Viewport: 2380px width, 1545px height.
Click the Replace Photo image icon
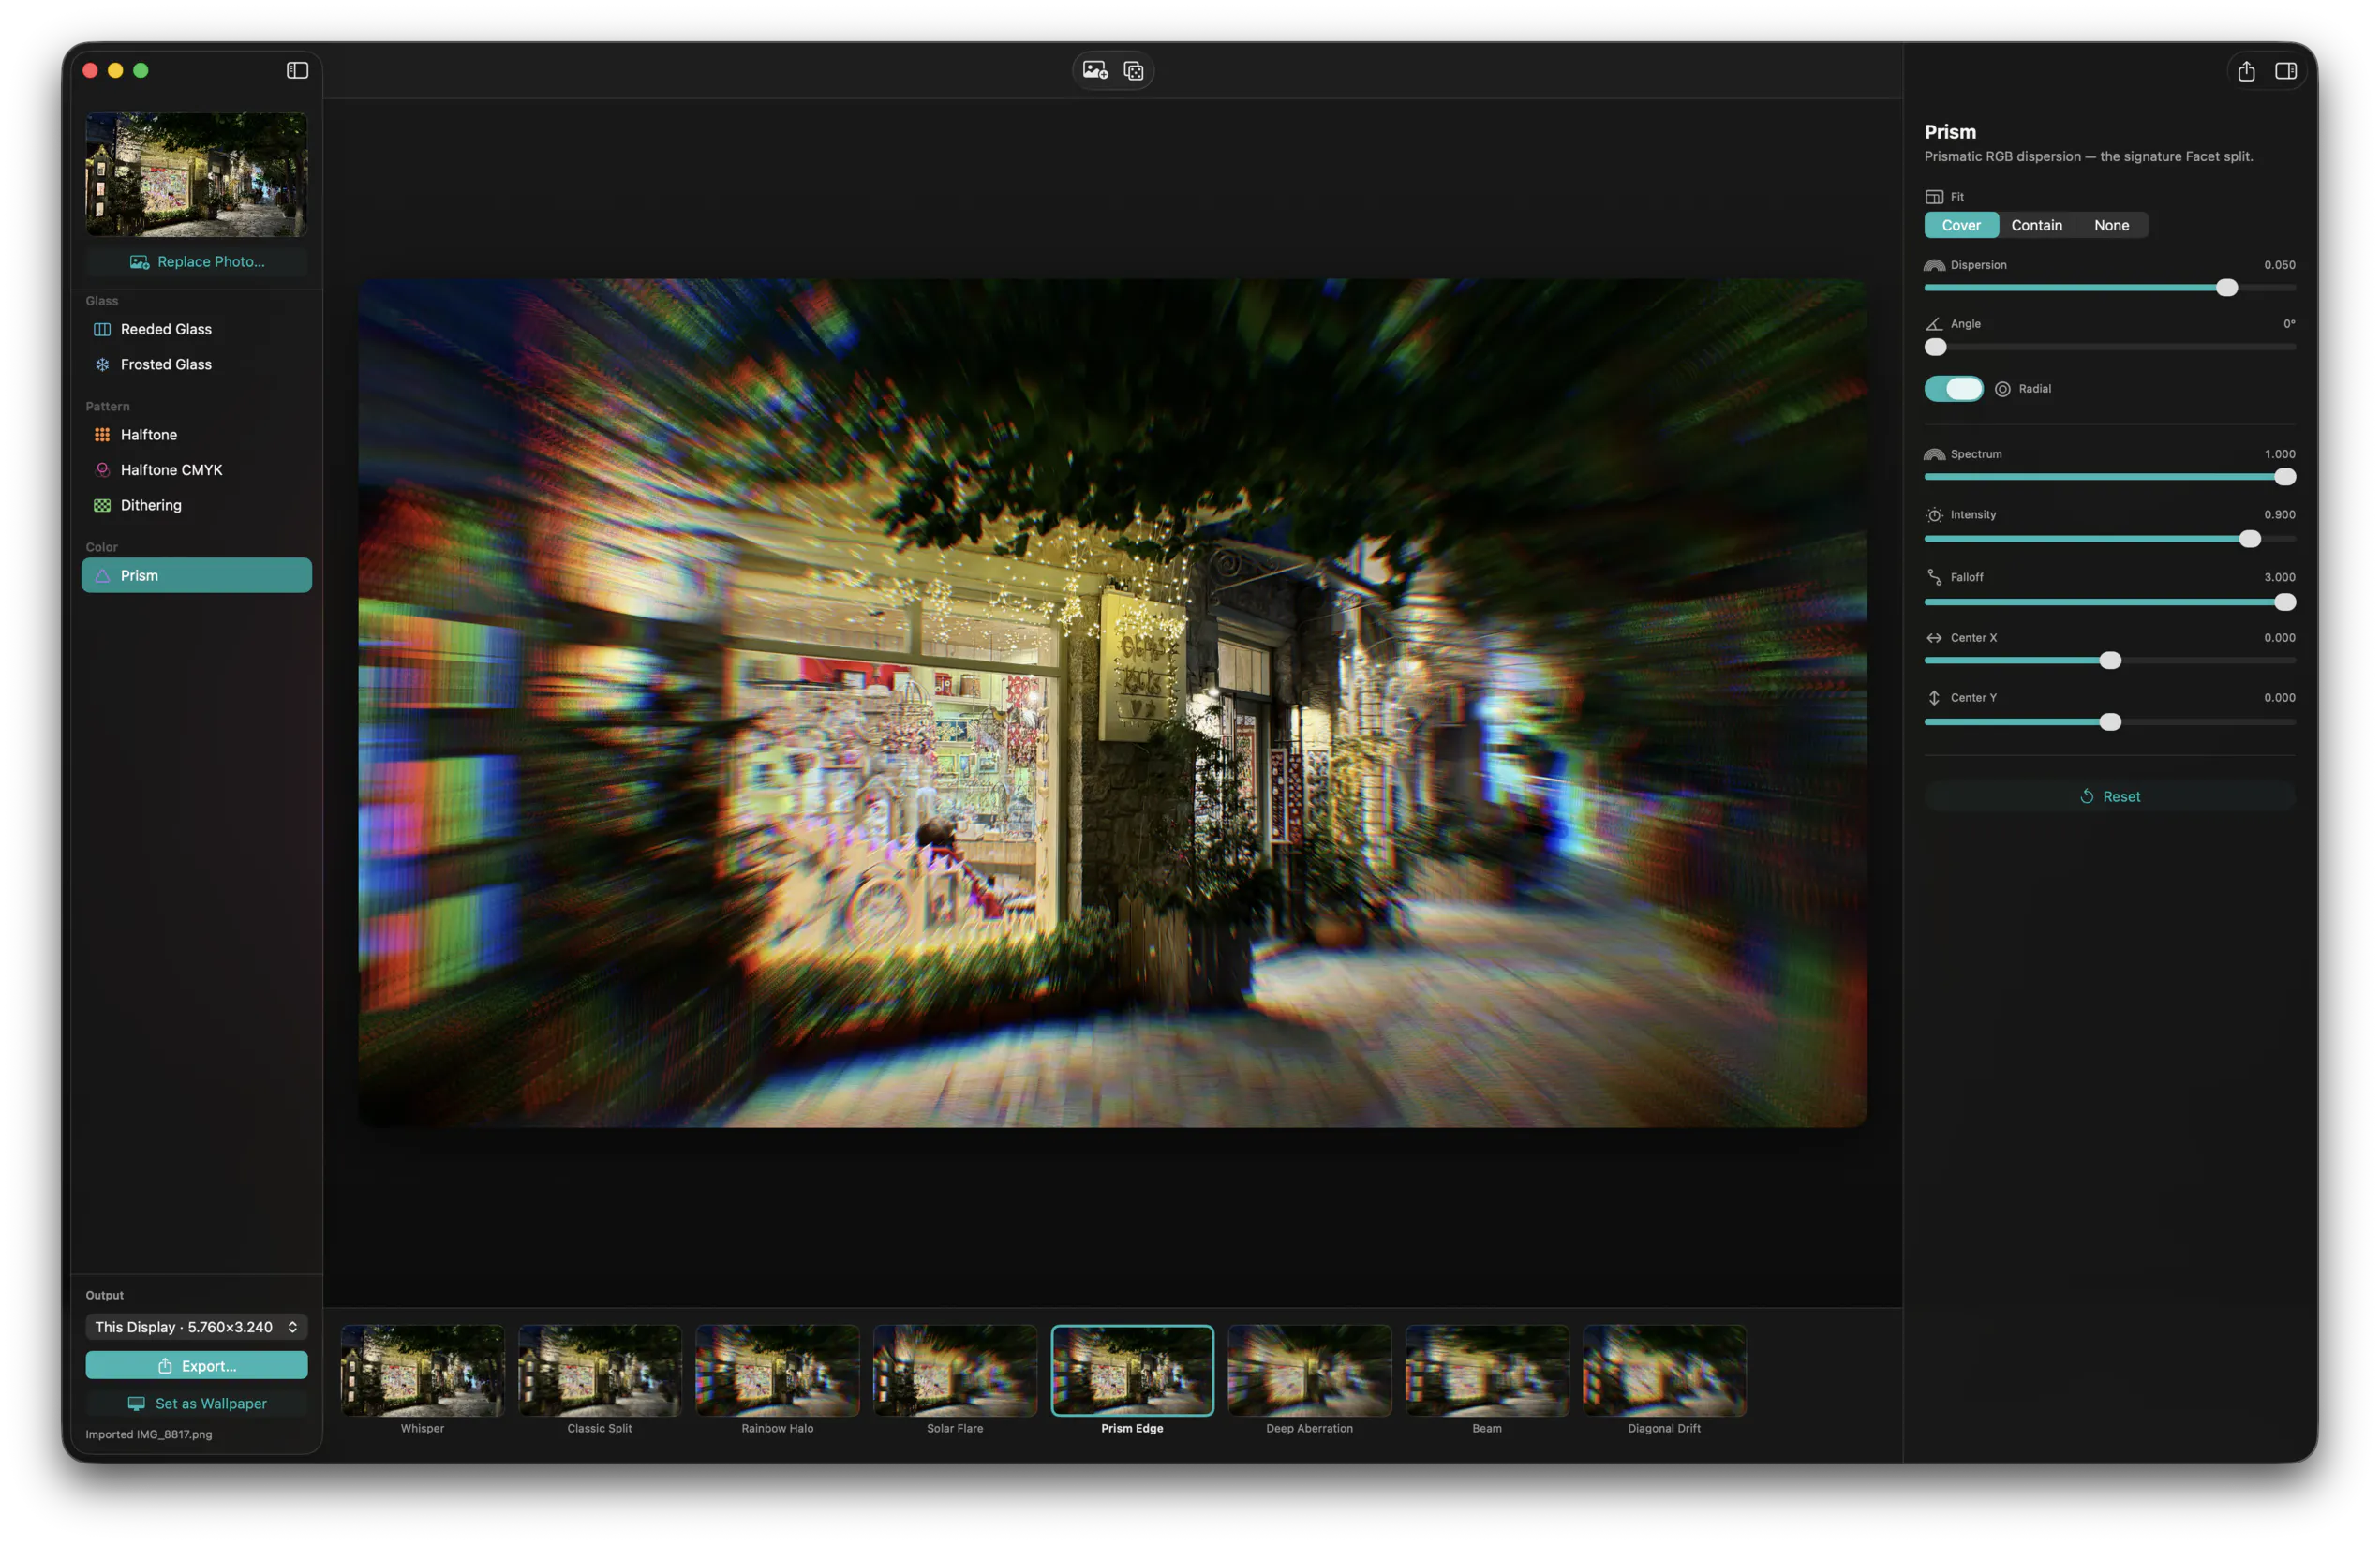tap(139, 262)
